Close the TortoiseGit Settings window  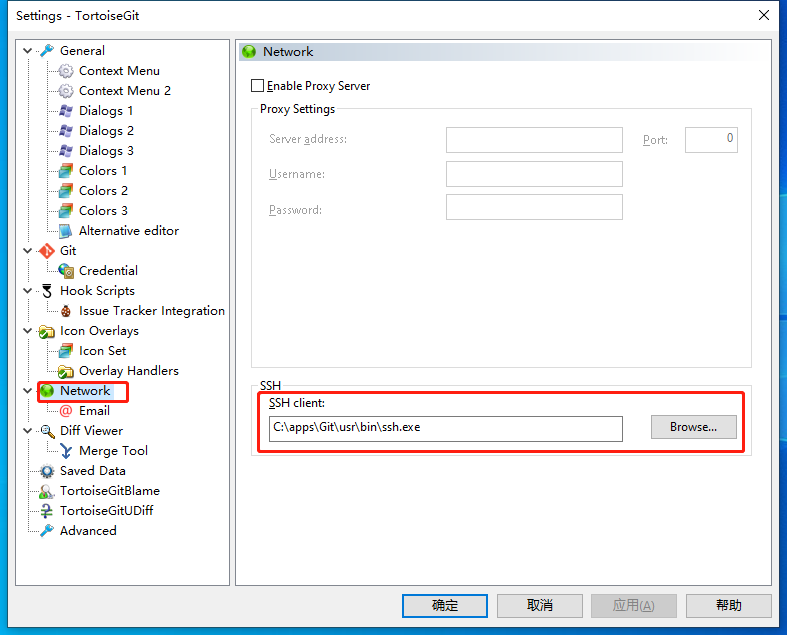coord(764,16)
